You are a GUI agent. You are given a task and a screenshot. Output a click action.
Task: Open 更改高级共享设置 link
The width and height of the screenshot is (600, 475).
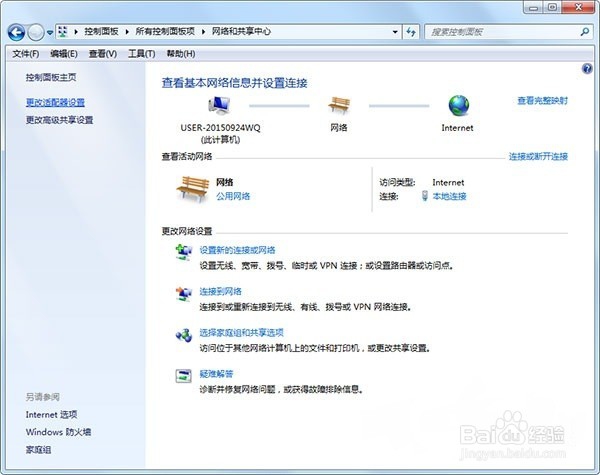[59, 120]
